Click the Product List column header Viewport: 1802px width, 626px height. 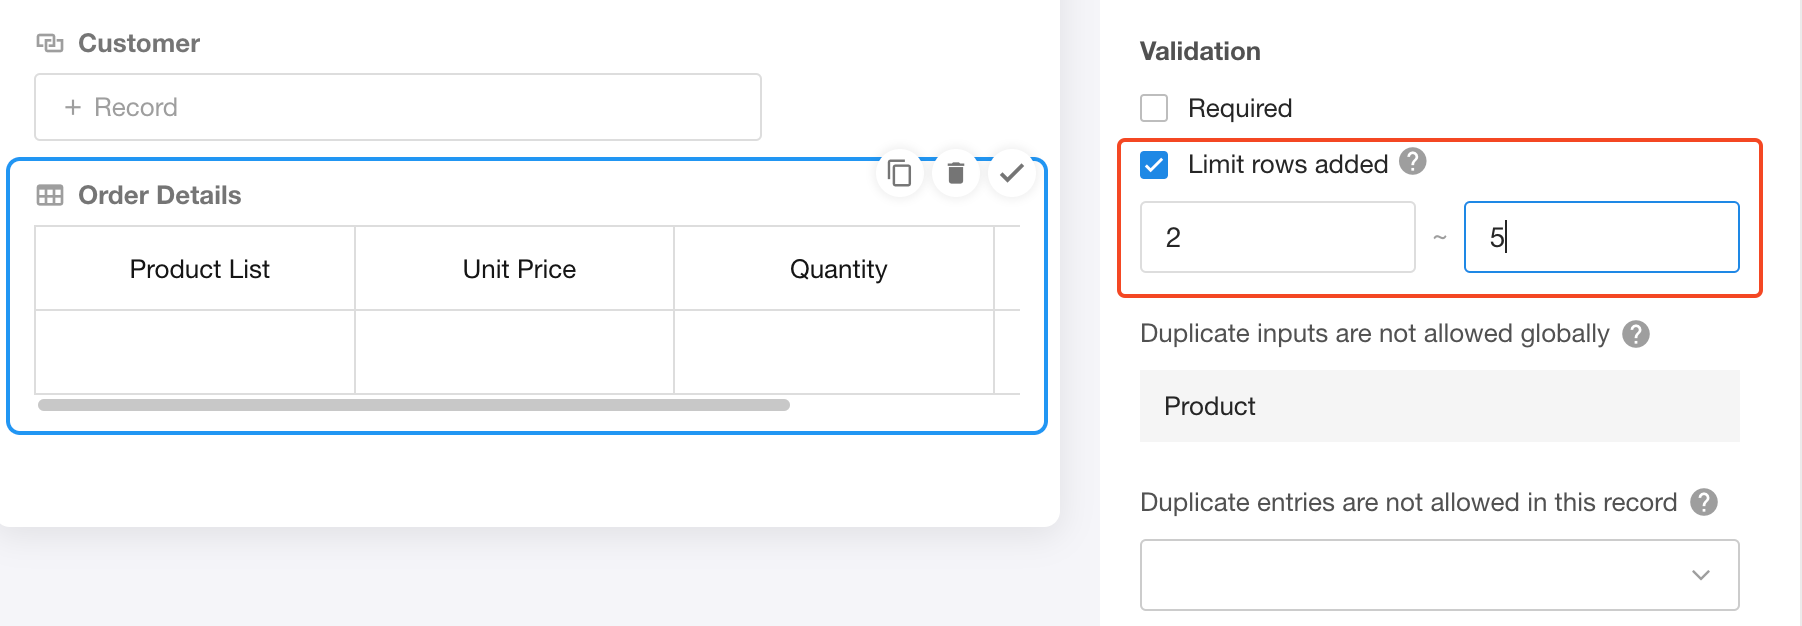[x=200, y=269]
